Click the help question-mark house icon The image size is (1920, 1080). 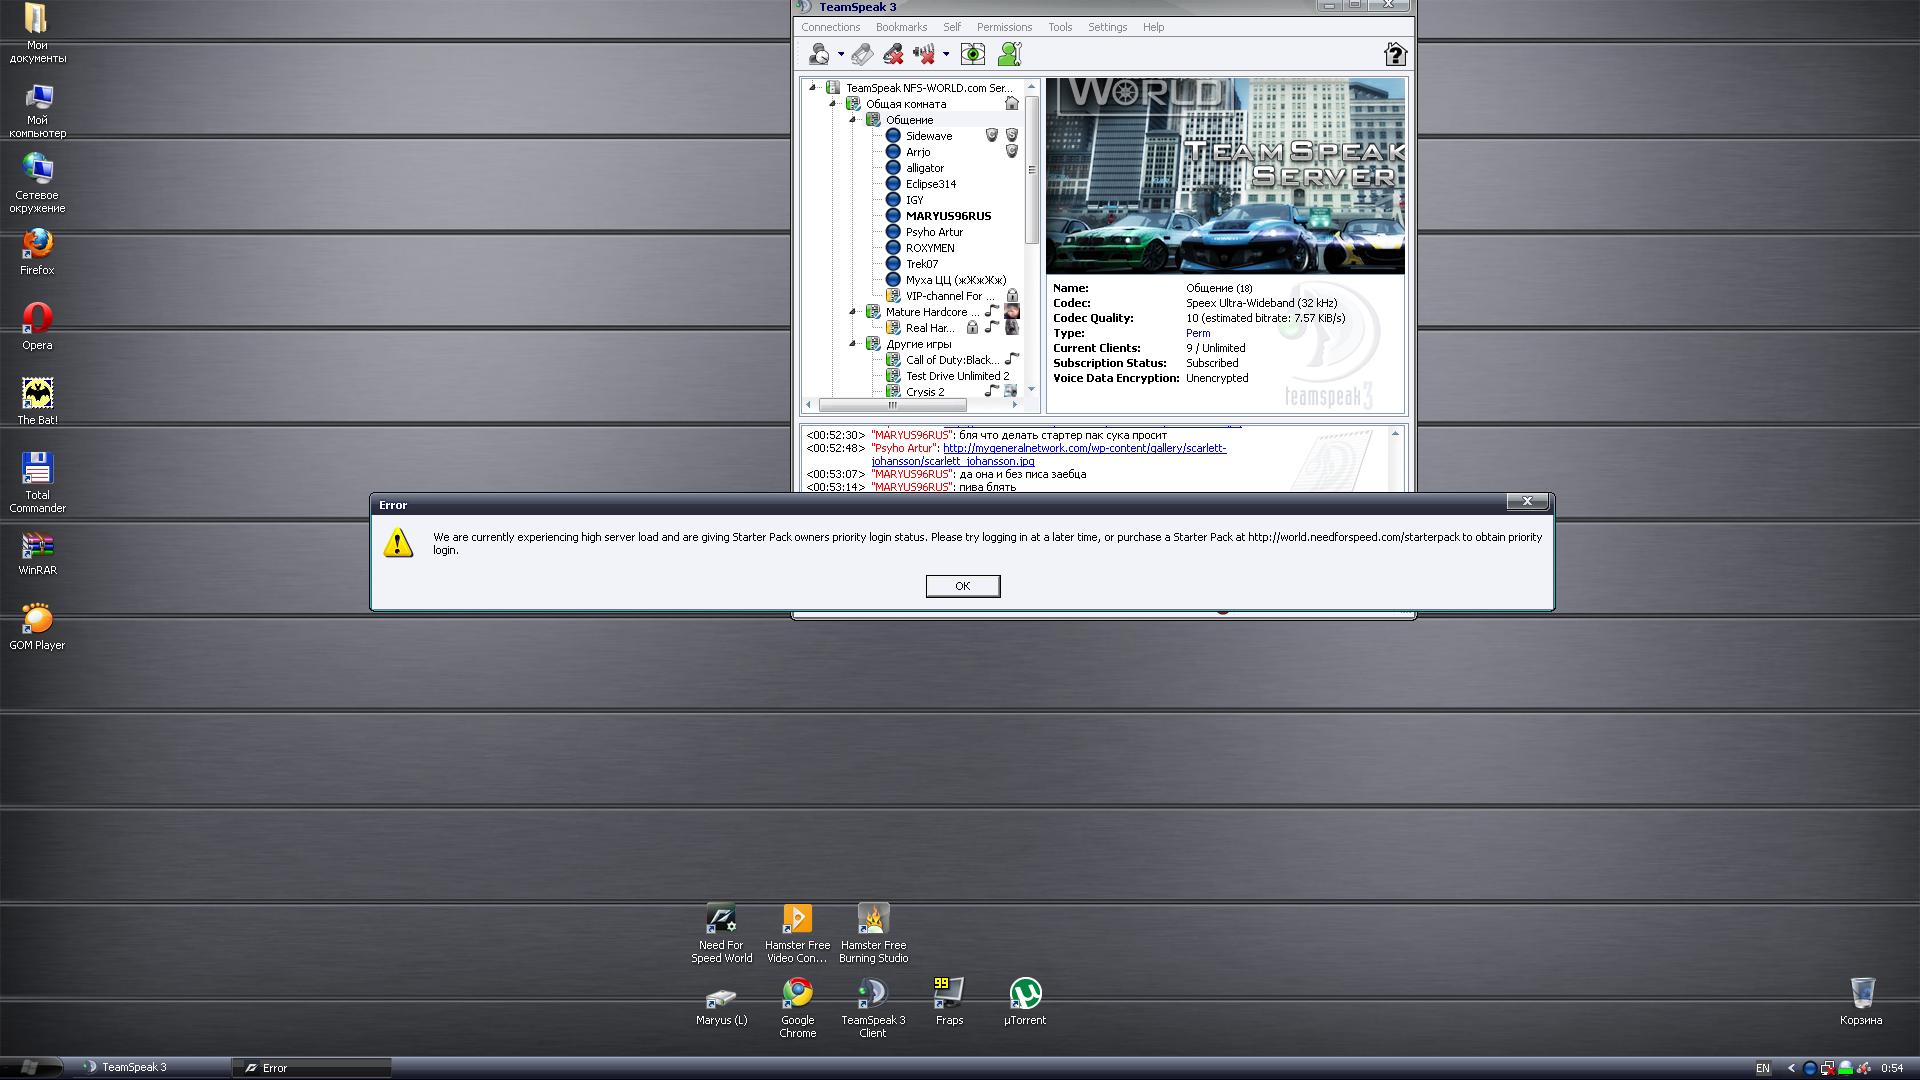pyautogui.click(x=1394, y=54)
